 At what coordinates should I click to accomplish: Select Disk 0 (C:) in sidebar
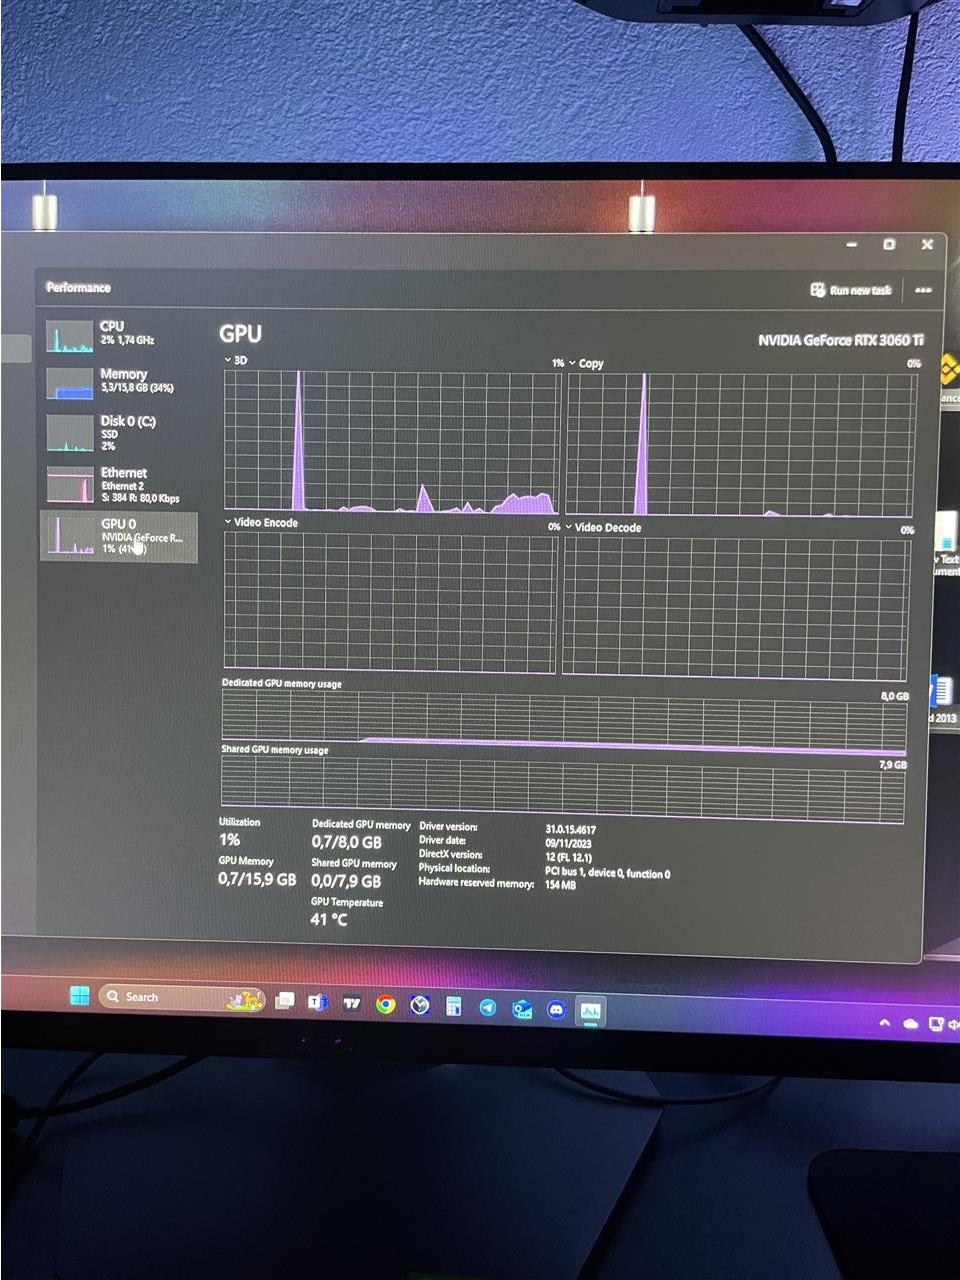118,433
